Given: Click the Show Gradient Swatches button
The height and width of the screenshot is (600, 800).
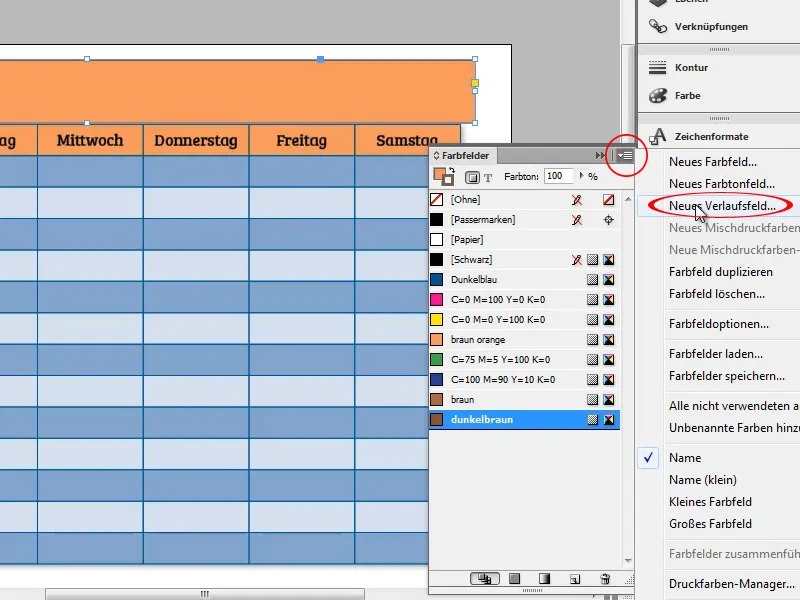Looking at the screenshot, I should (544, 578).
